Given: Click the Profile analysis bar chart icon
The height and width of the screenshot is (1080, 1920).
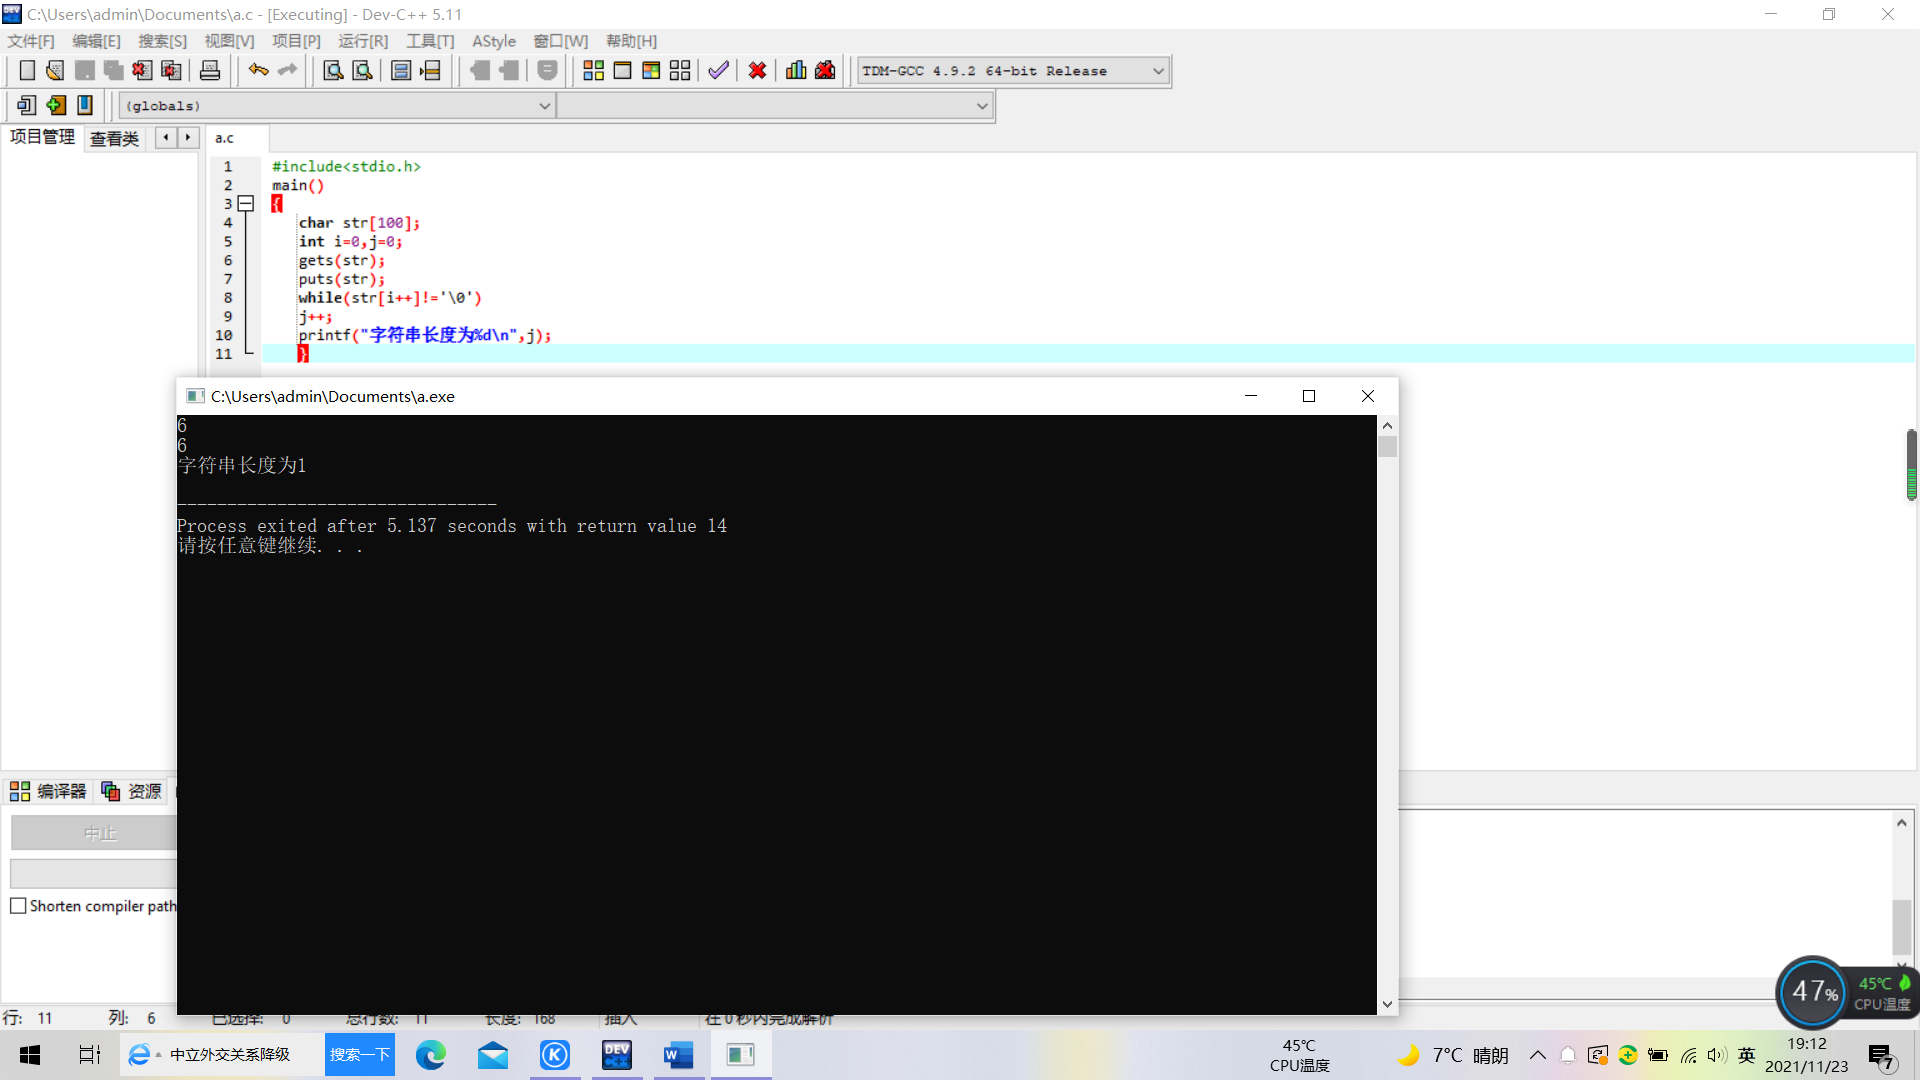Looking at the screenshot, I should point(796,71).
